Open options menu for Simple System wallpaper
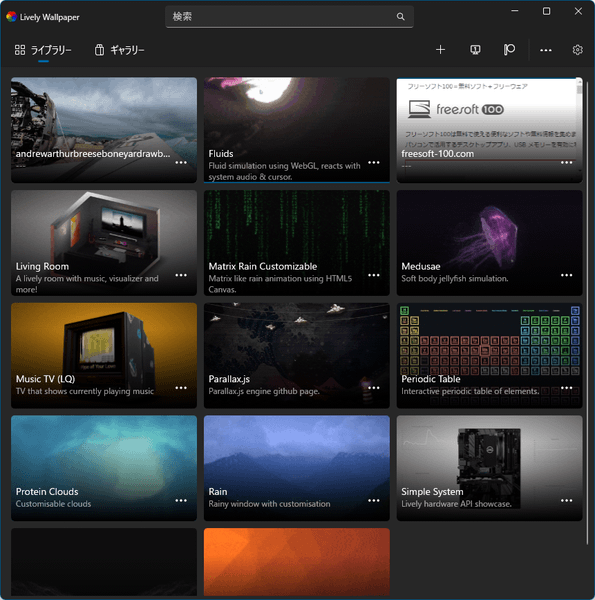This screenshot has height=600, width=595. 567,501
